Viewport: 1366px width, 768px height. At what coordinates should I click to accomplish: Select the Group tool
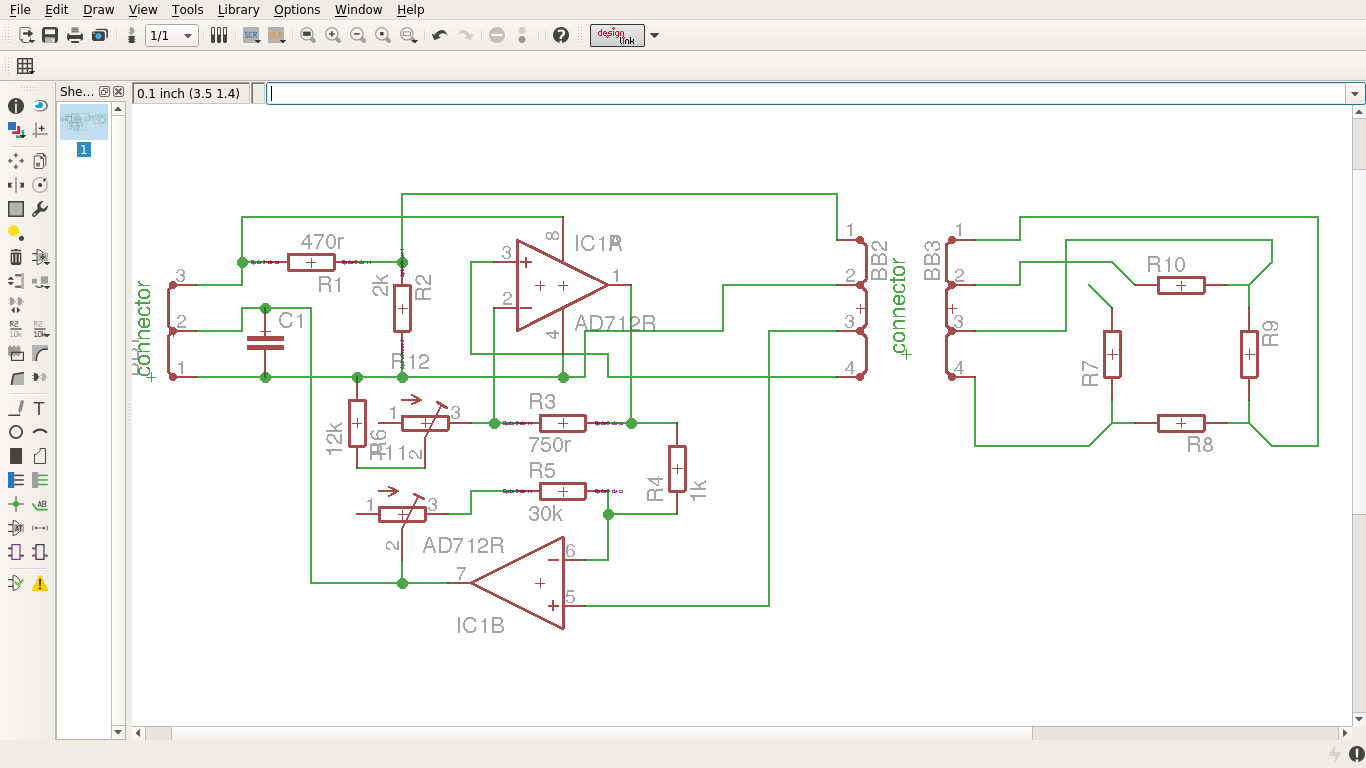pyautogui.click(x=16, y=209)
